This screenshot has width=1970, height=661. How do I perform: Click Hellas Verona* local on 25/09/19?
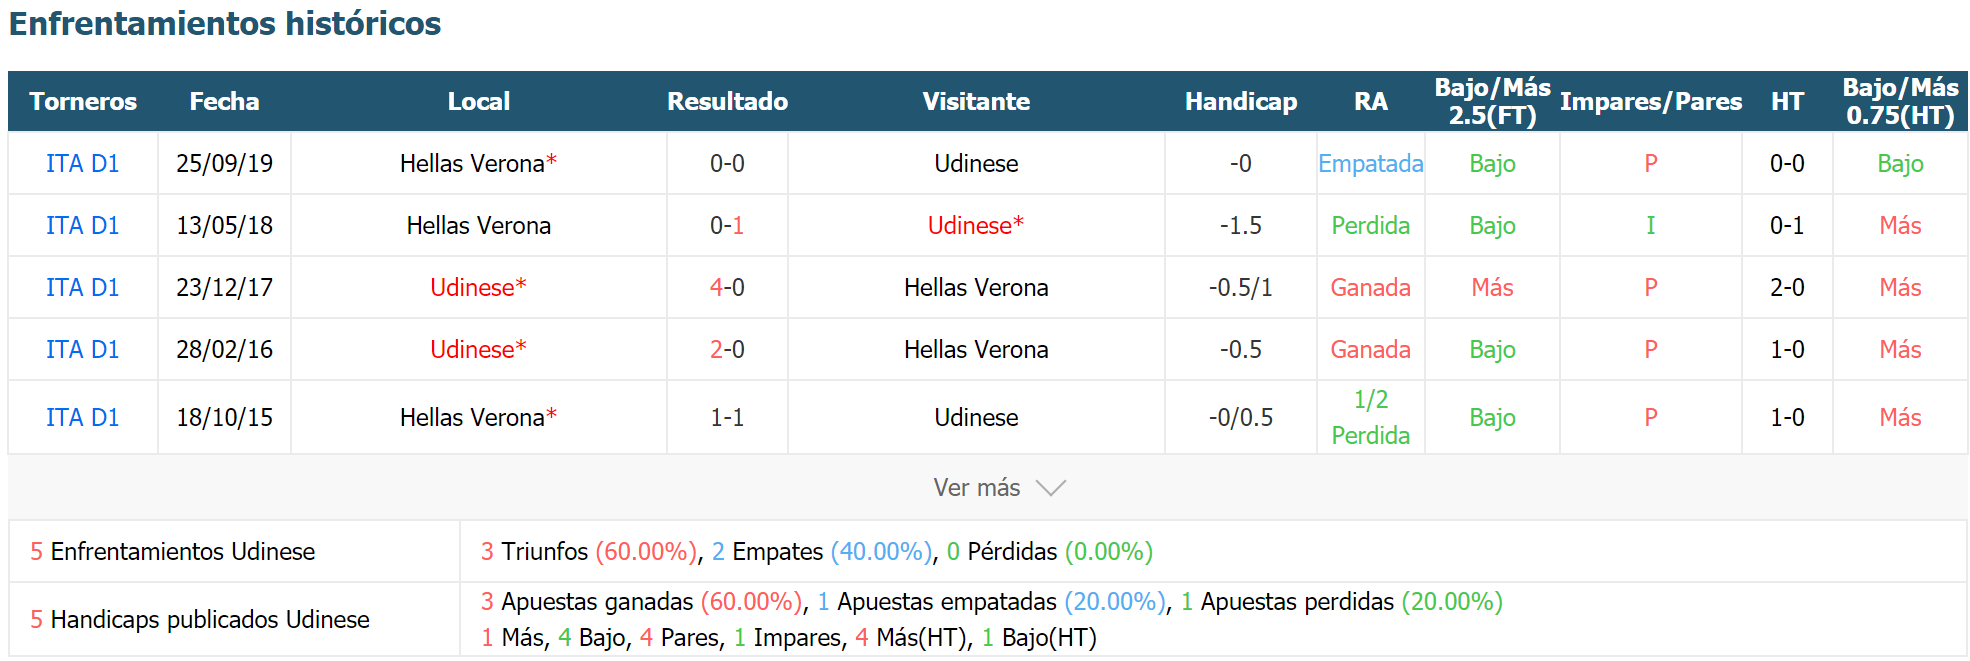[x=478, y=163]
